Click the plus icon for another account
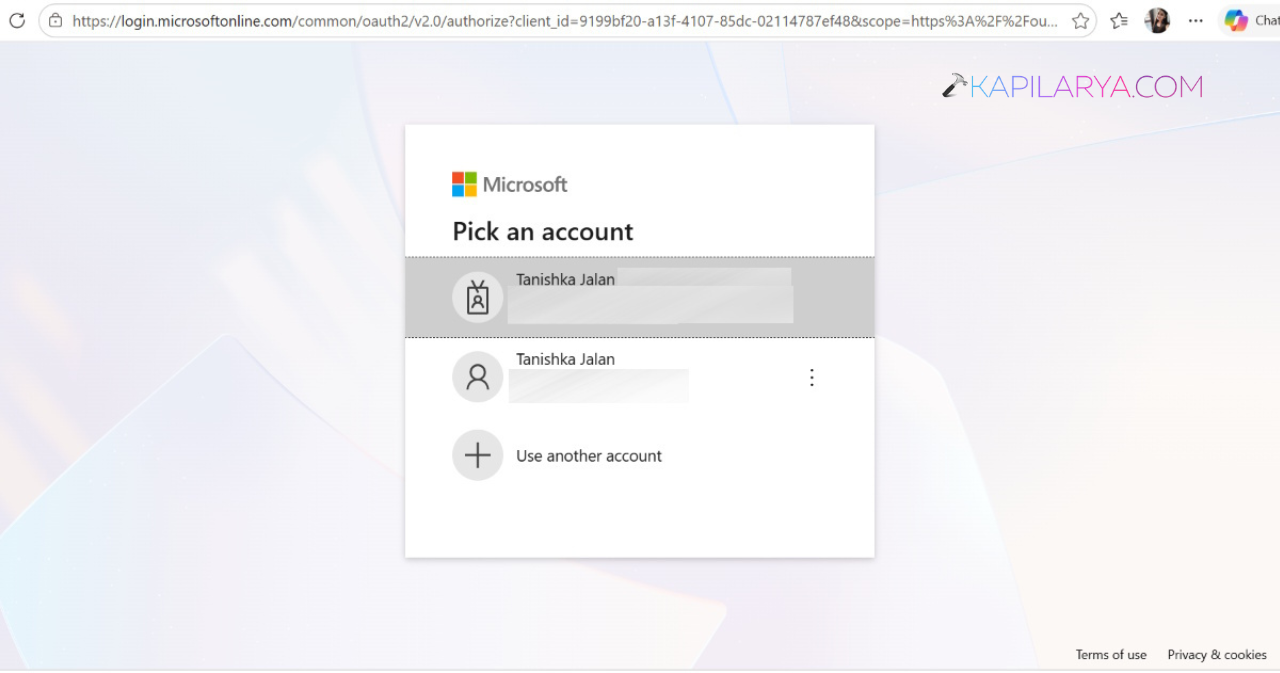The width and height of the screenshot is (1280, 673). point(478,455)
